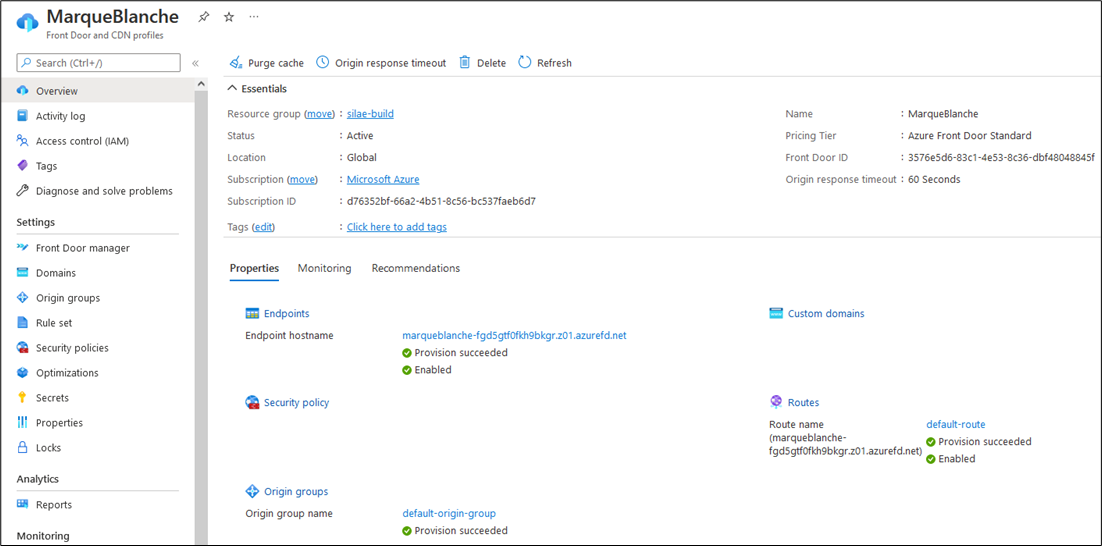Click the sidebar scroll up arrow
The width and height of the screenshot is (1102, 546).
pos(202,84)
